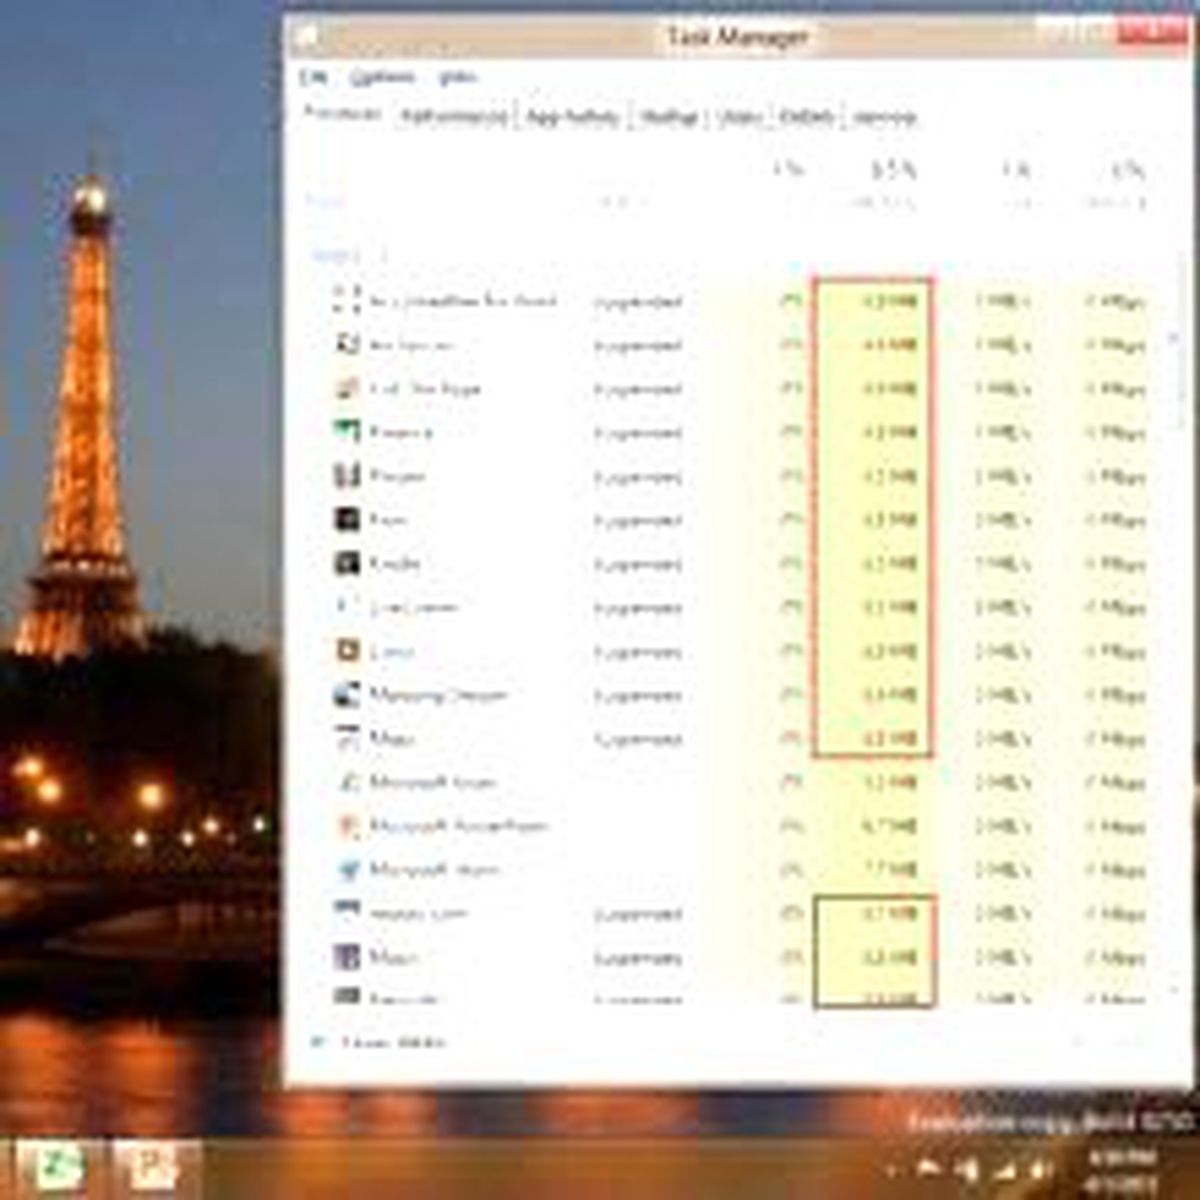
Task: Select the Microsoft Excel process name
Action: pos(433,782)
